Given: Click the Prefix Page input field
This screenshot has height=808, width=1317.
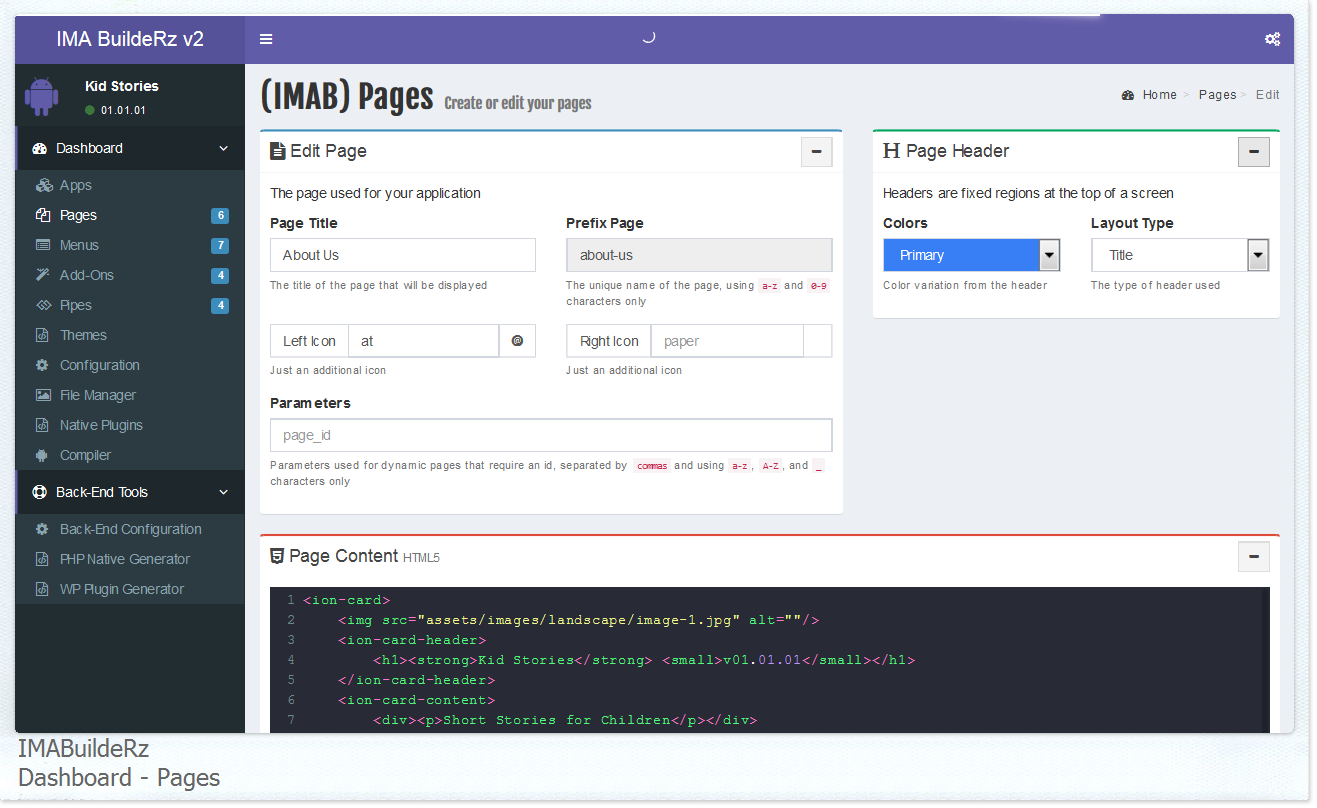Looking at the screenshot, I should pos(699,255).
